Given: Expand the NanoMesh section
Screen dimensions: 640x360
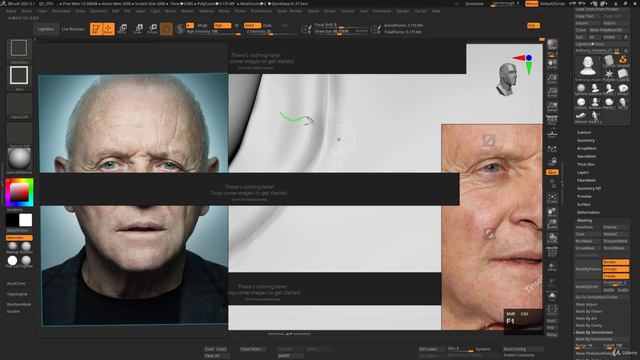Looking at the screenshot, I should point(587,156).
